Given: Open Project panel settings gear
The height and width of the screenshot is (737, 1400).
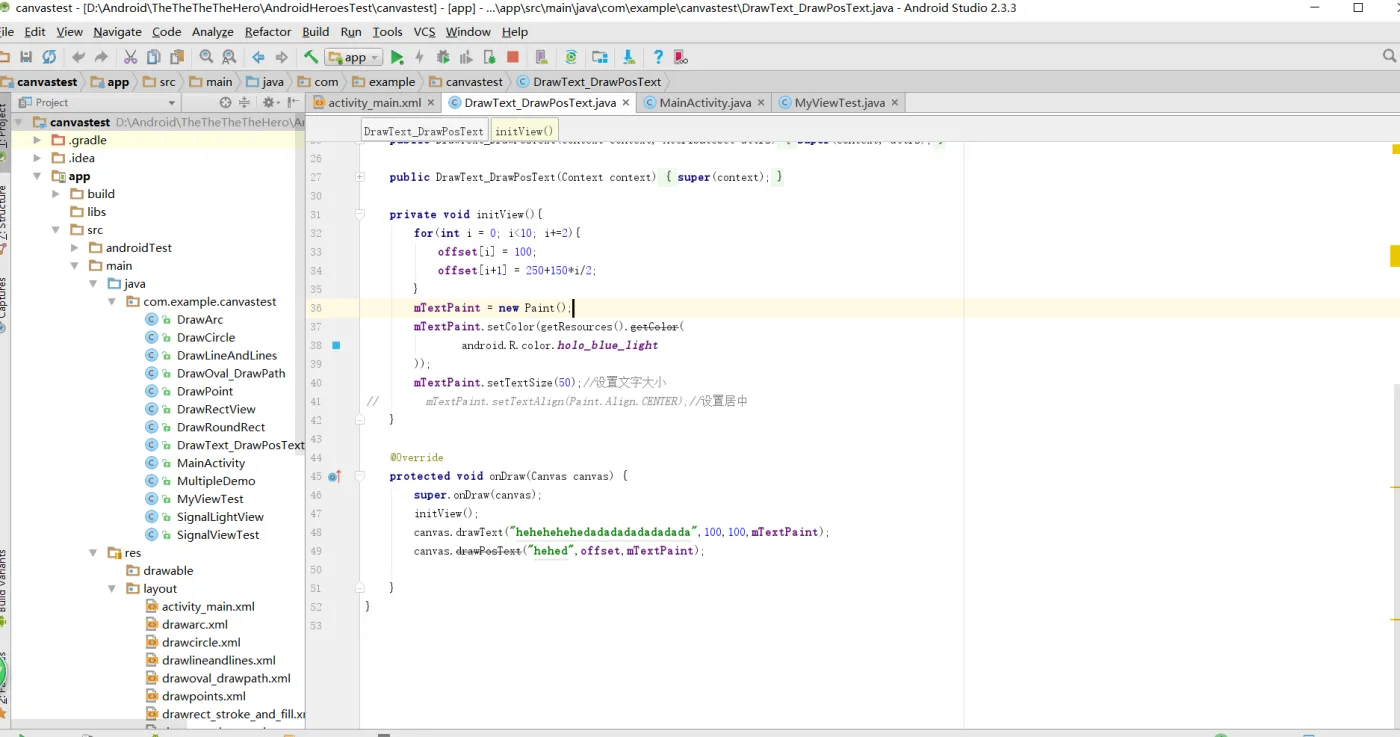Looking at the screenshot, I should [x=269, y=102].
